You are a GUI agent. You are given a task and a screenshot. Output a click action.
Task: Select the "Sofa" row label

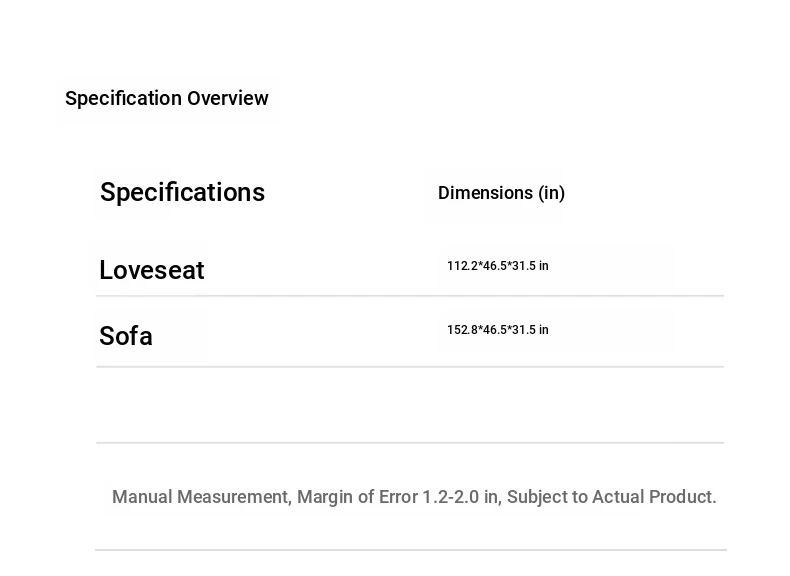point(126,336)
